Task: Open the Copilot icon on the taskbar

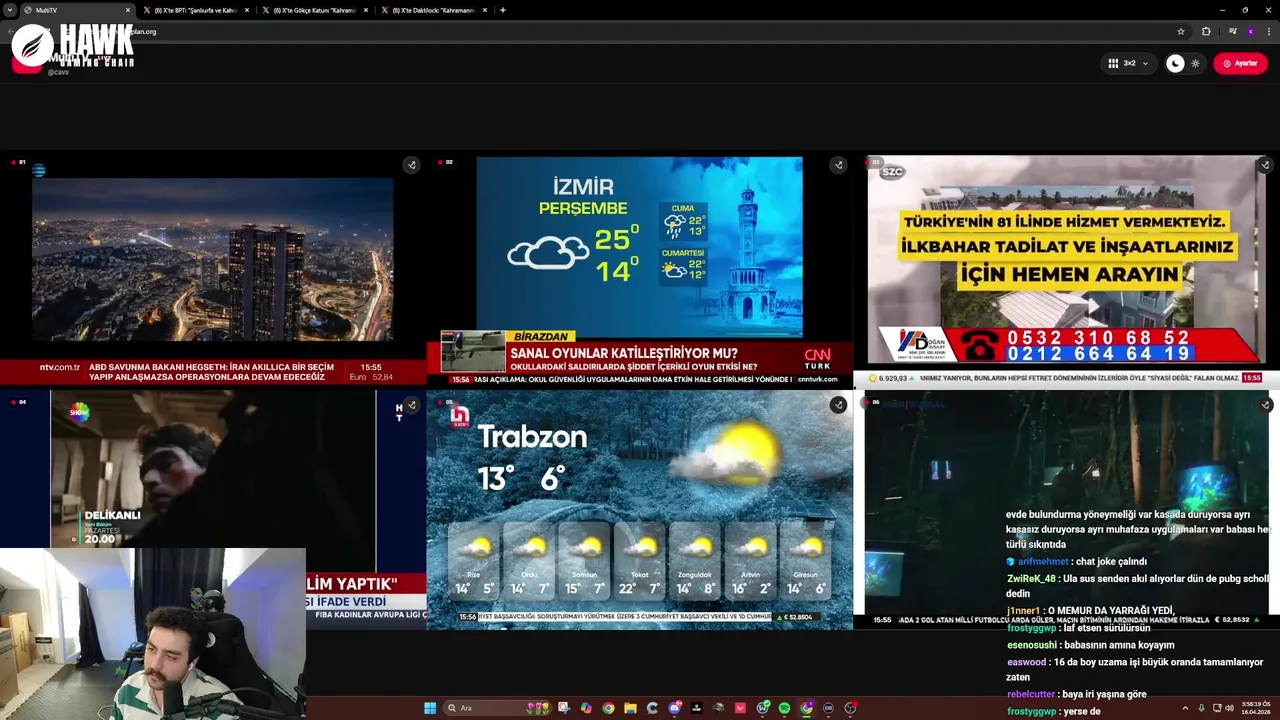Action: [586, 708]
